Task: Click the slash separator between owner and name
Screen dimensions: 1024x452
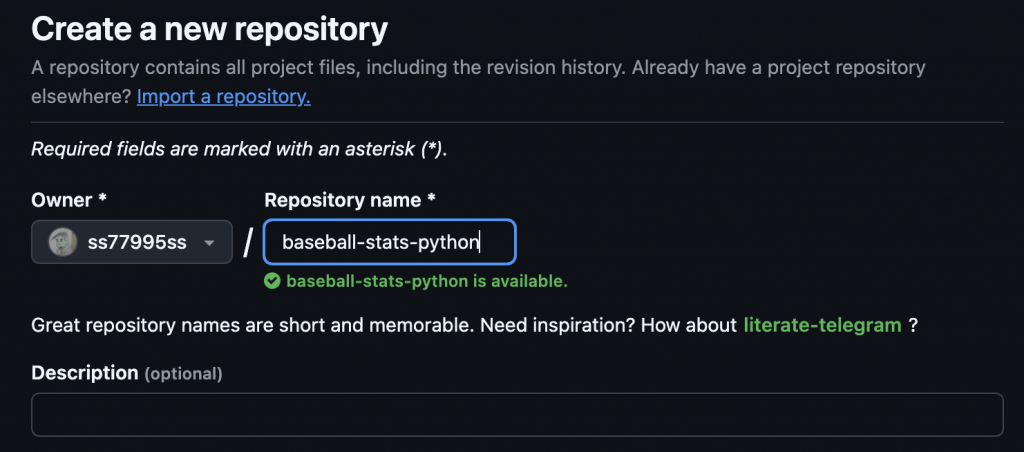Action: point(248,243)
